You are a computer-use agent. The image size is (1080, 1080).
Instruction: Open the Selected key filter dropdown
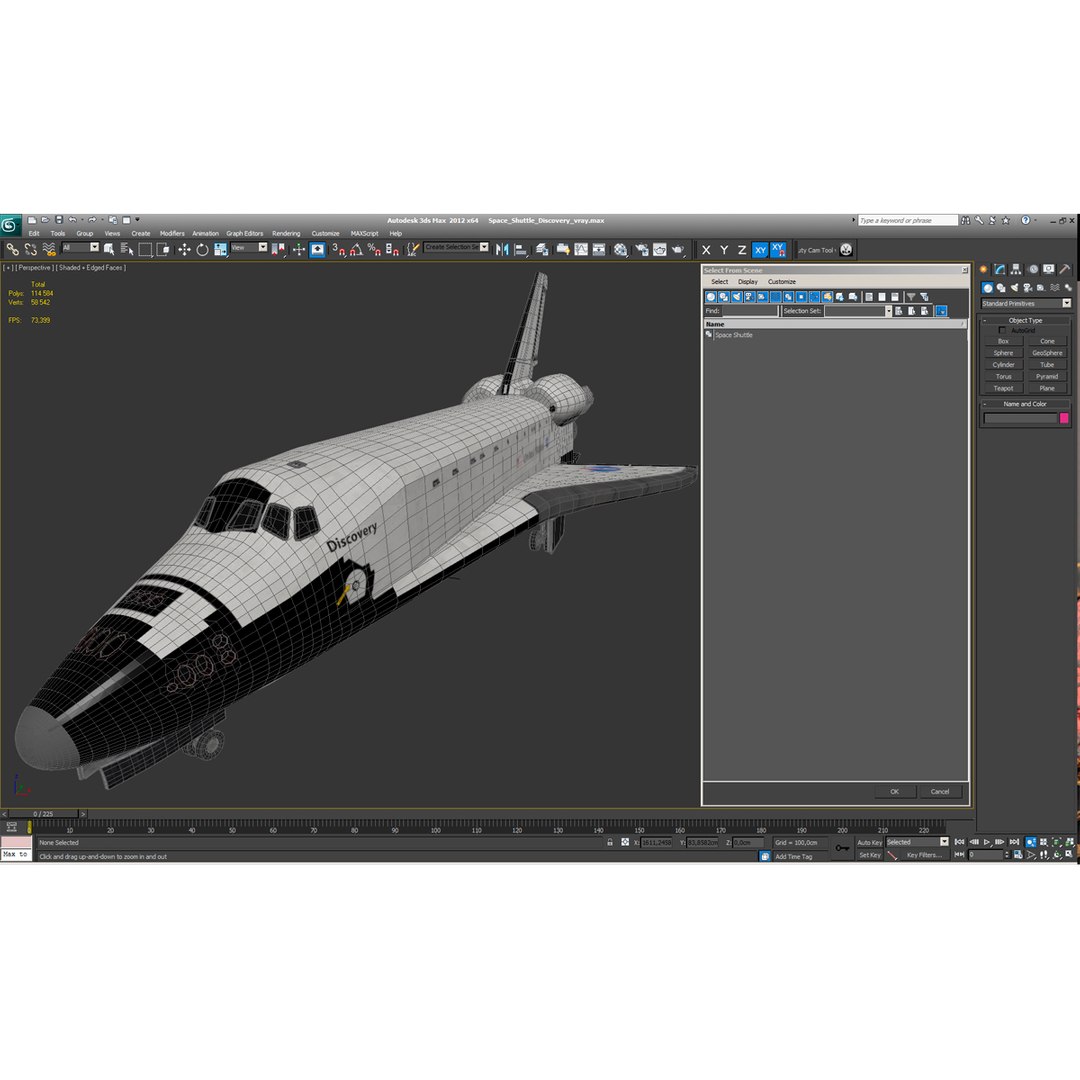tap(917, 842)
